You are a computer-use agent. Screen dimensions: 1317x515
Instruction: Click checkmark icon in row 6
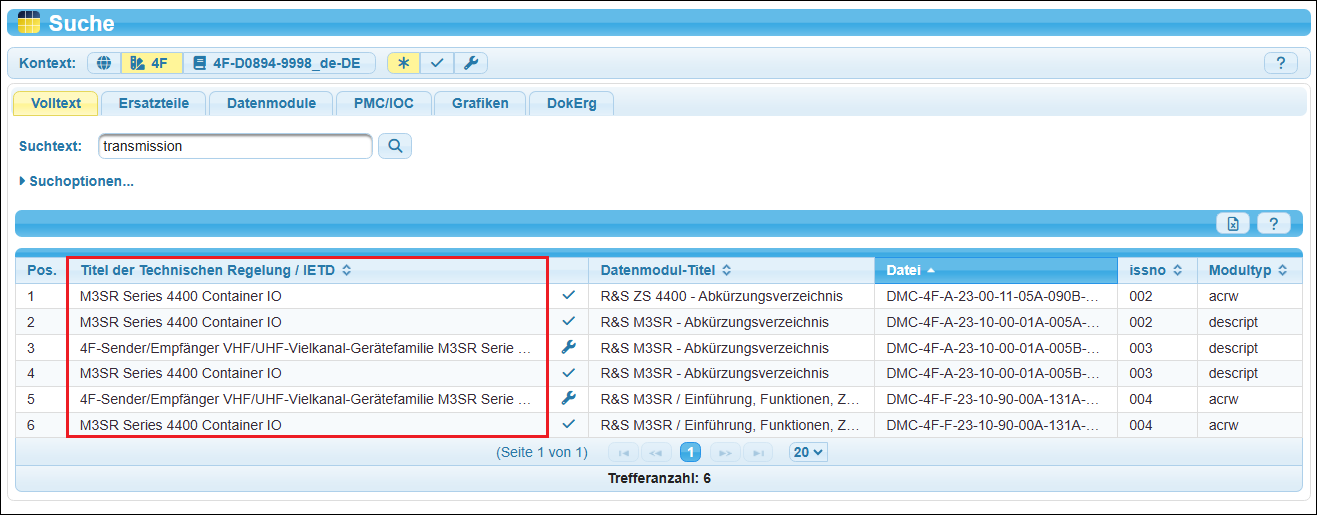pos(569,424)
